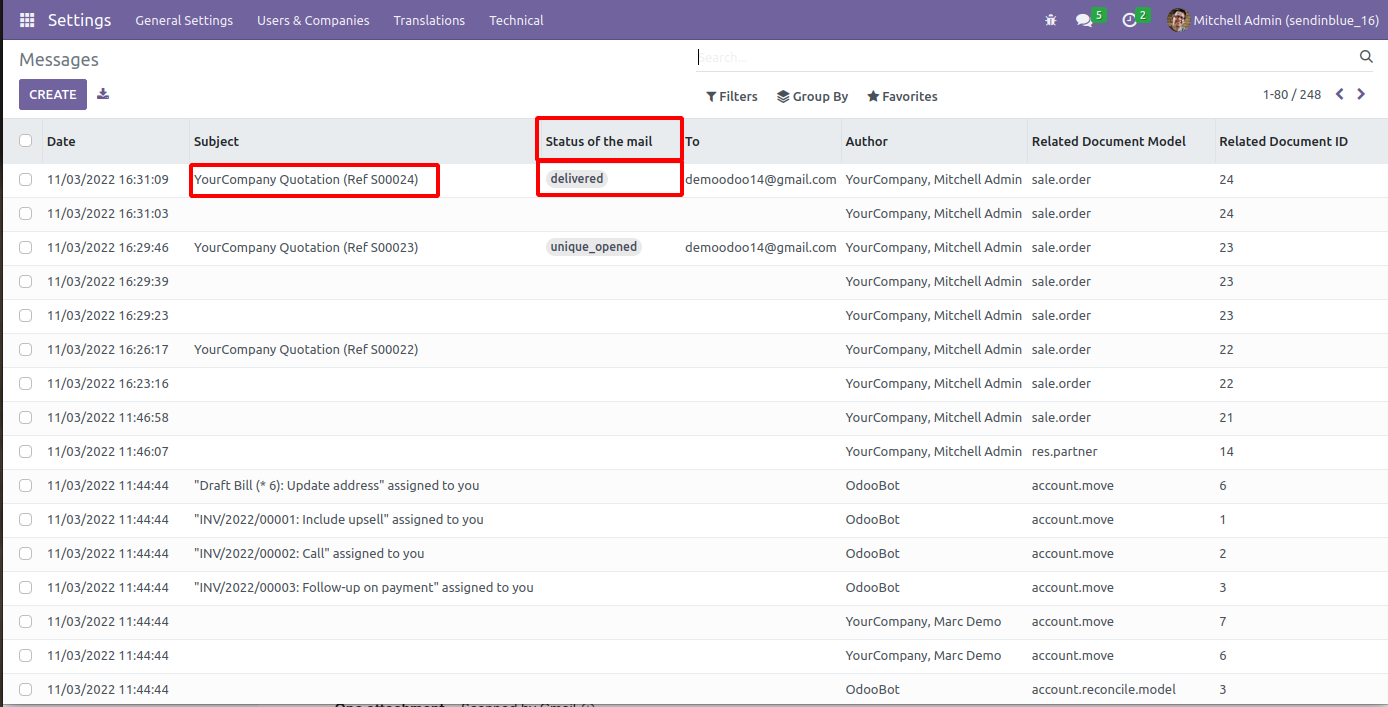Open the Users & Companies menu

coord(313,20)
